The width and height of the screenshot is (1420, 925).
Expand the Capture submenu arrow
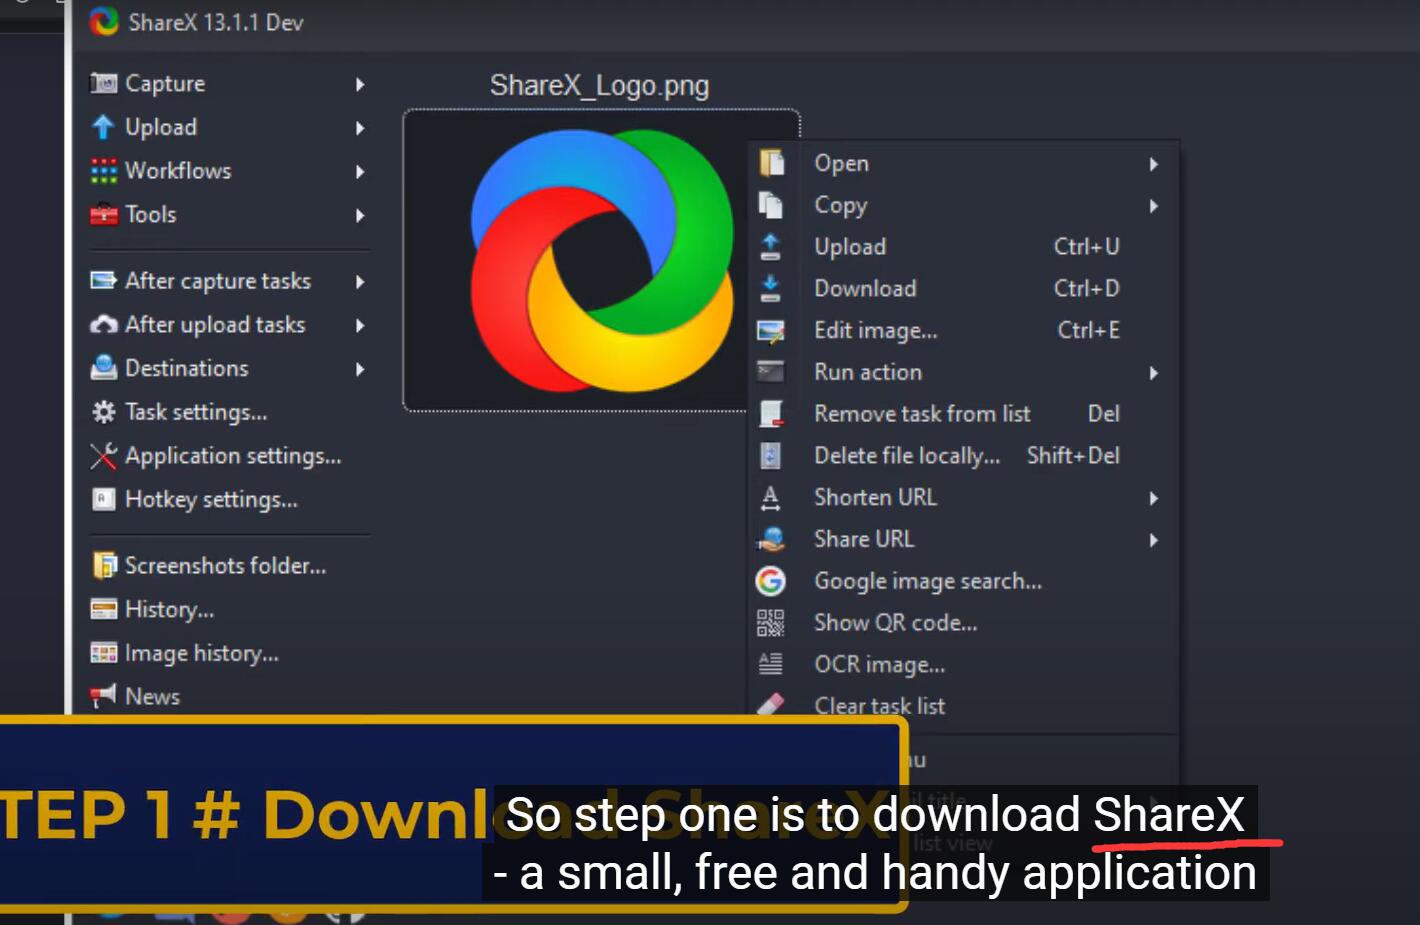[360, 84]
